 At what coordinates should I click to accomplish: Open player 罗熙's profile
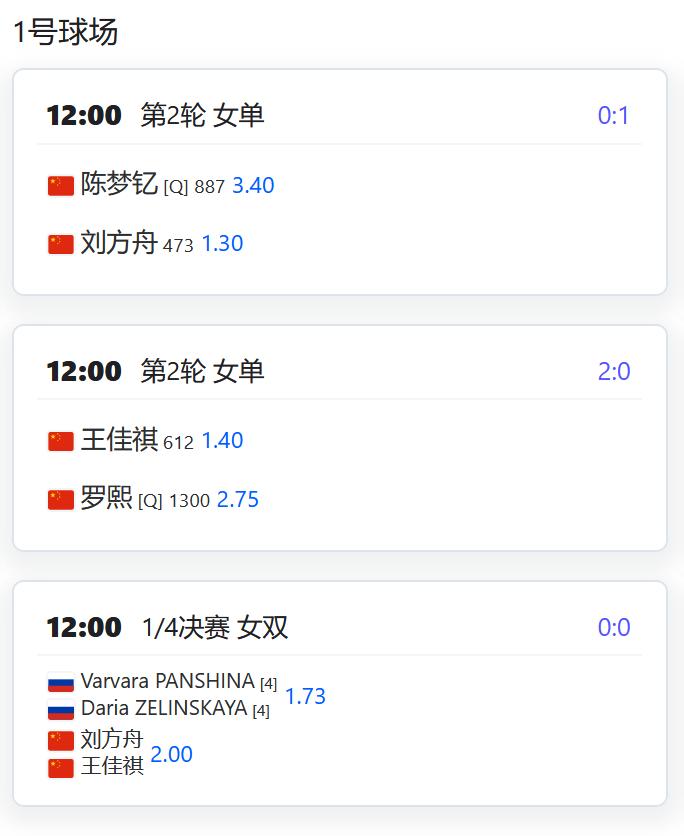106,498
